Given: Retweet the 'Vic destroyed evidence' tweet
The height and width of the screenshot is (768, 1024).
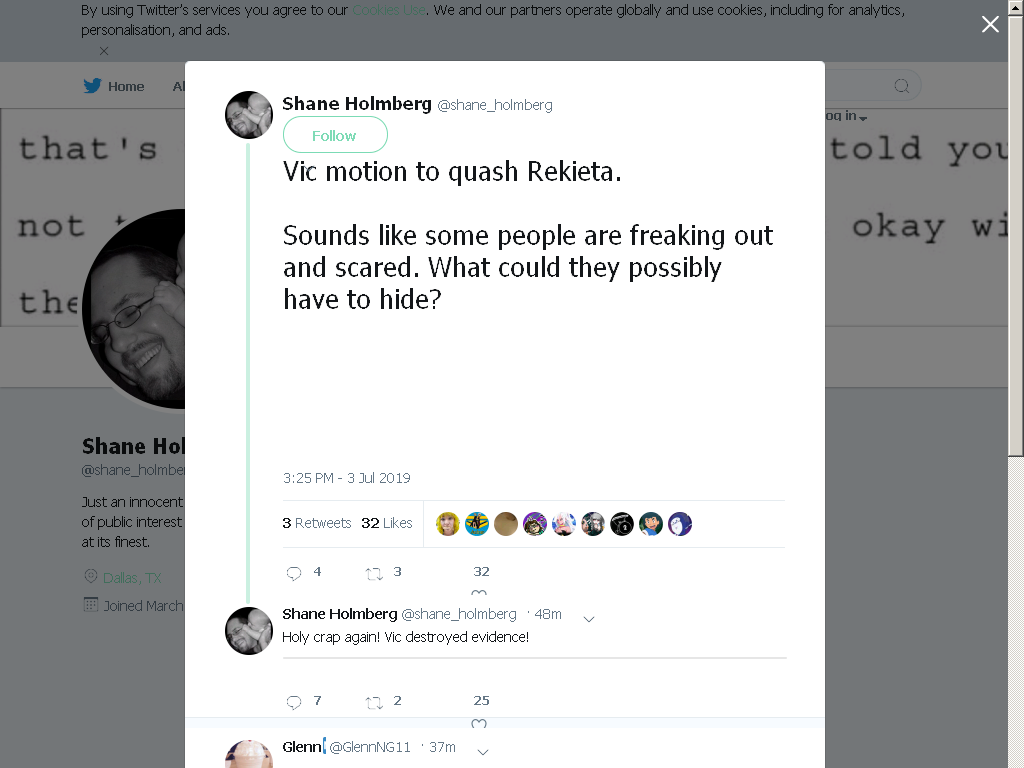Looking at the screenshot, I should pyautogui.click(x=374, y=703).
